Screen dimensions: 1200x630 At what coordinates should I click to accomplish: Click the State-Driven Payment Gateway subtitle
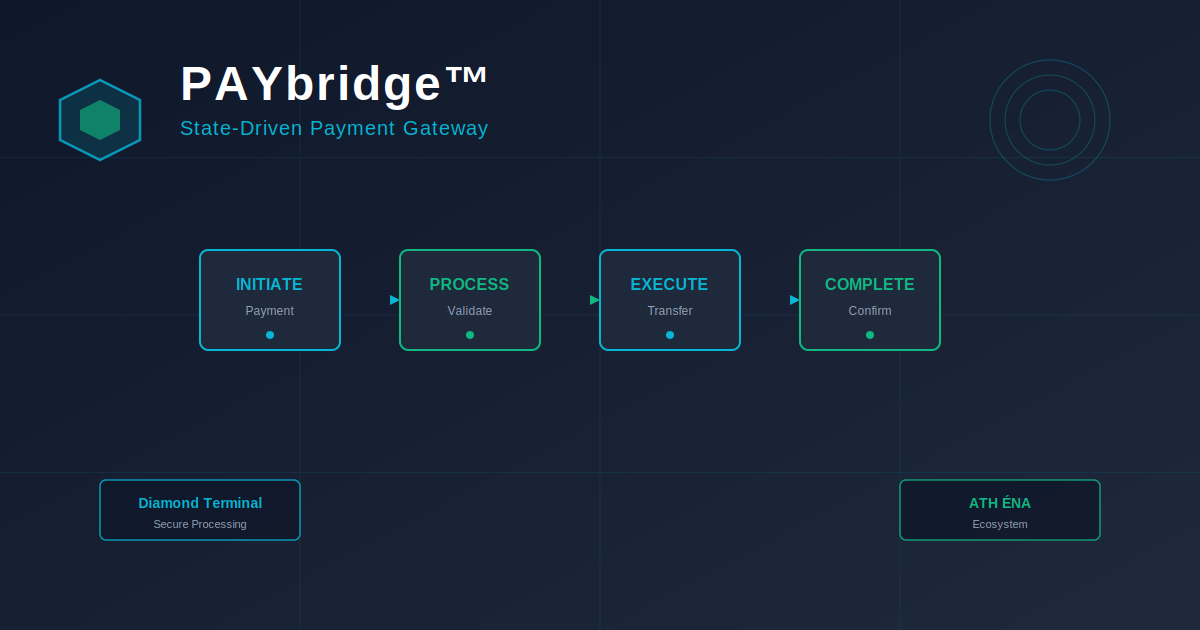coord(334,129)
